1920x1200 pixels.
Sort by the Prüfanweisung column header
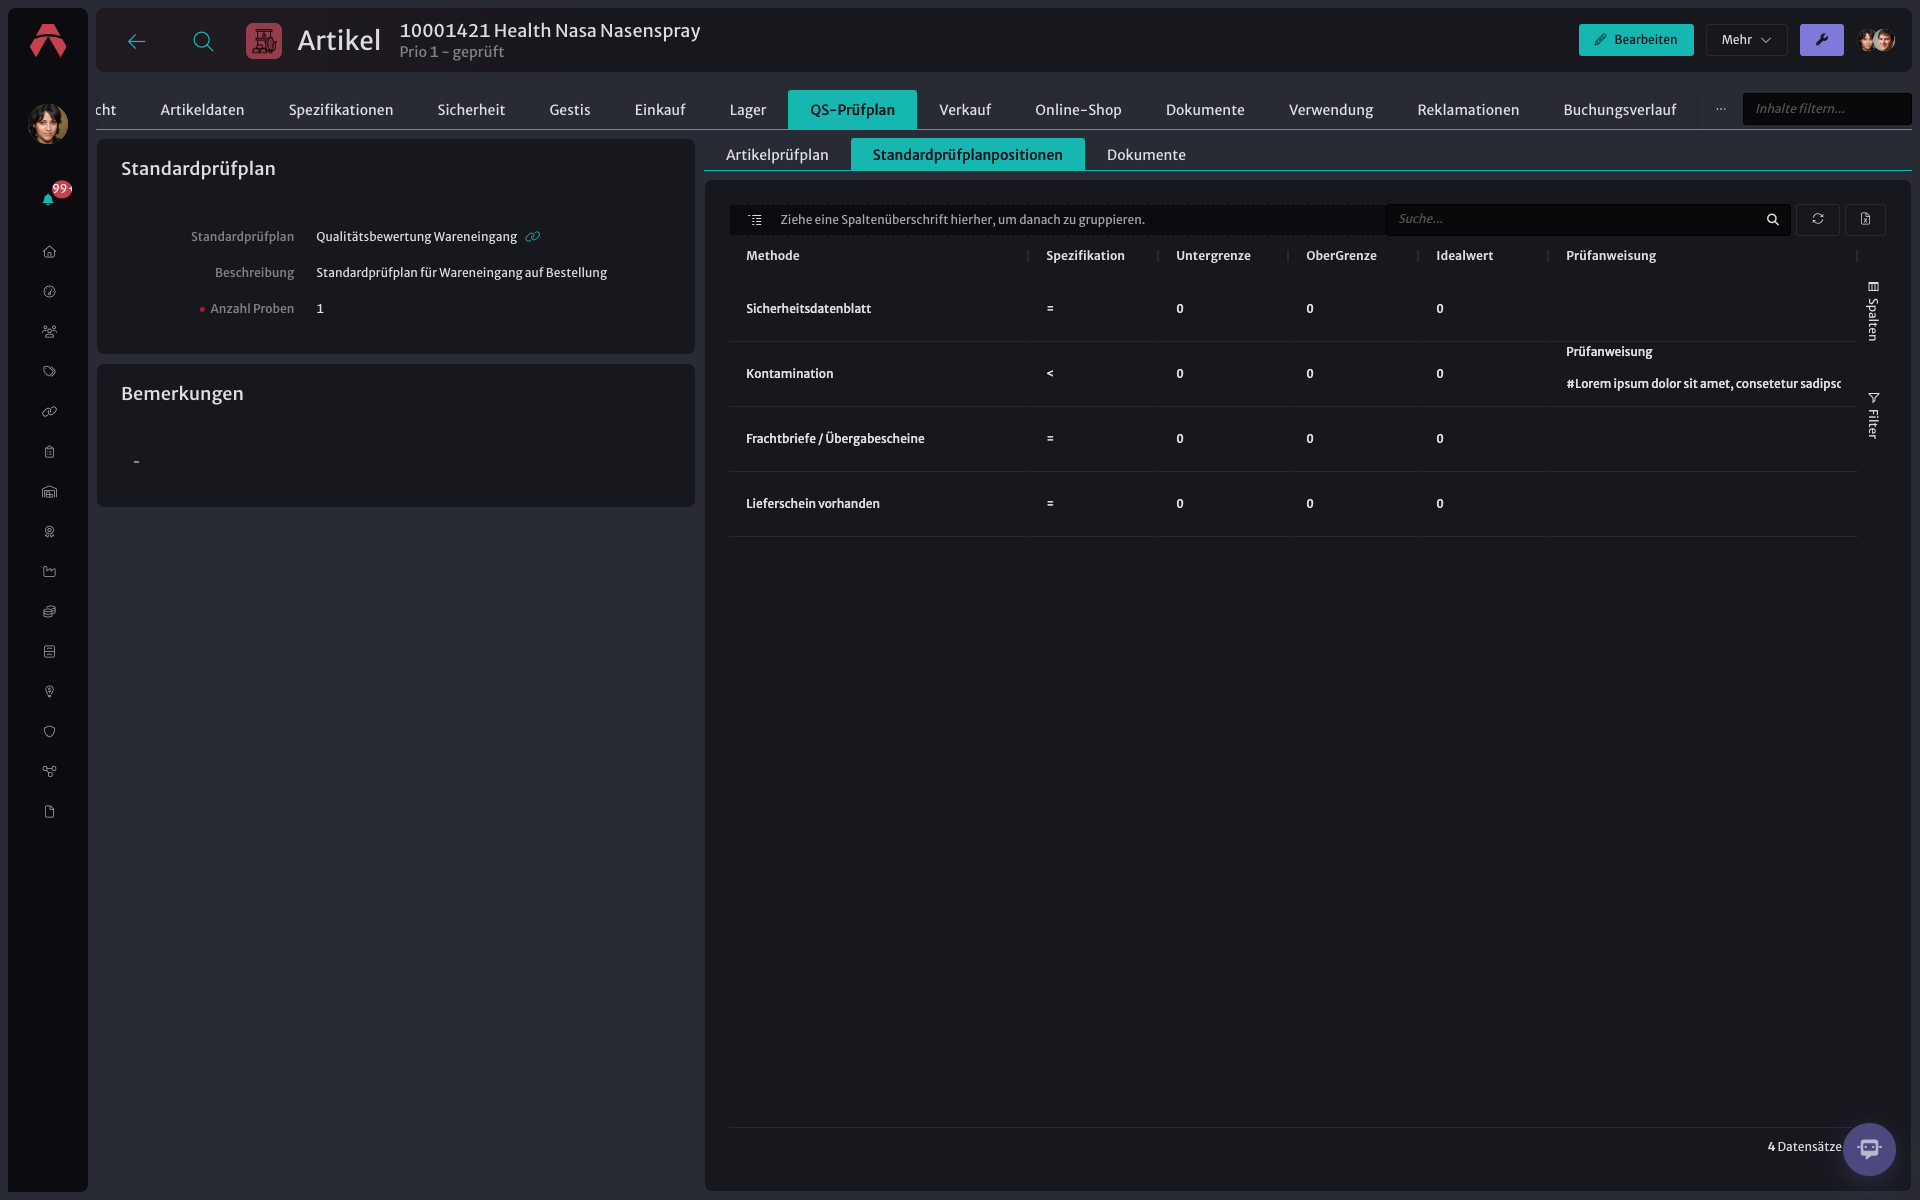coord(1610,256)
